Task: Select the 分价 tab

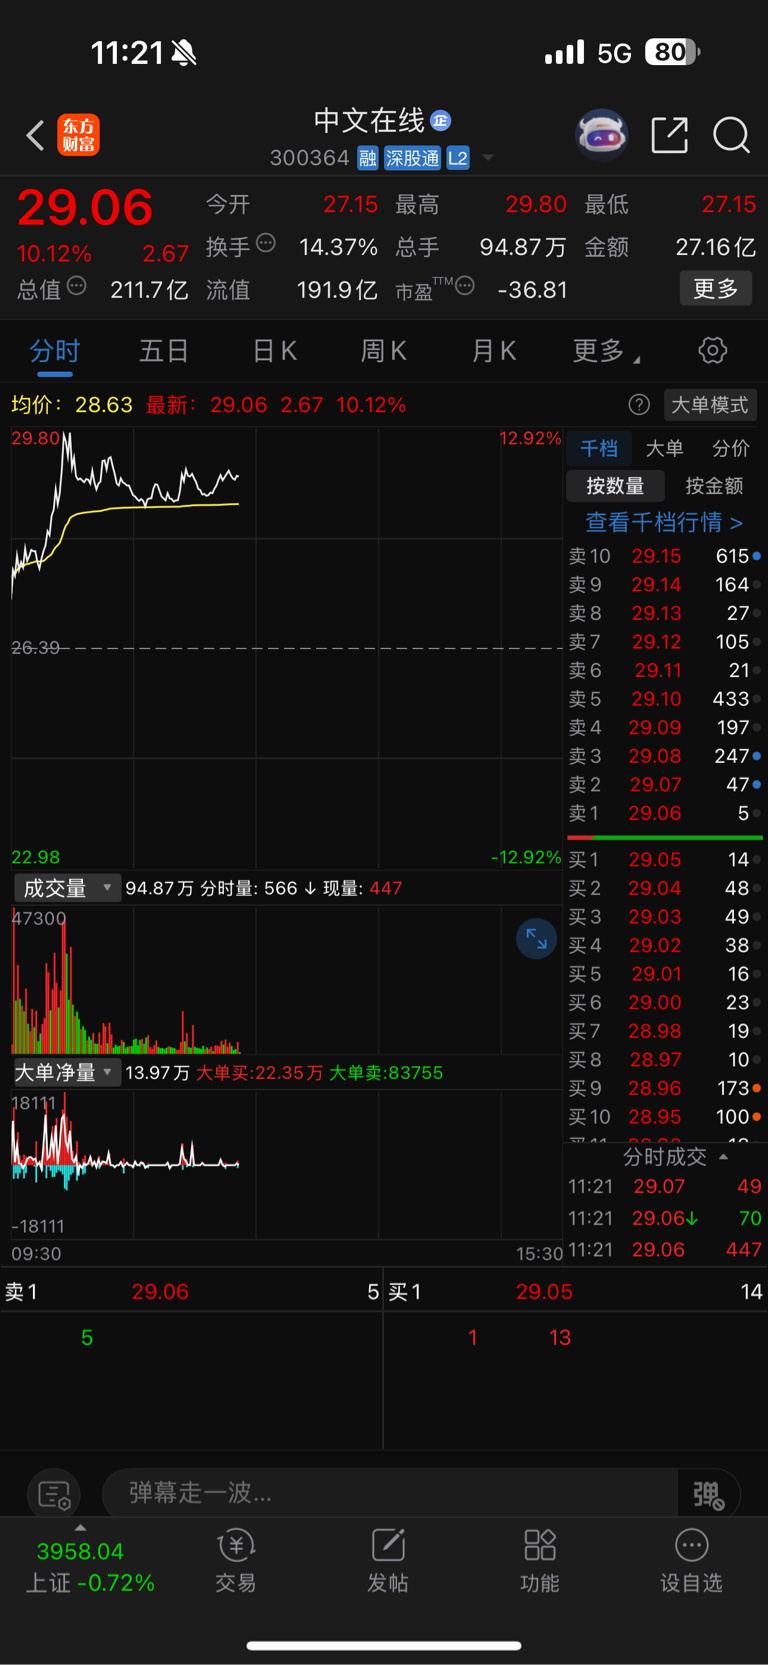Action: (x=730, y=449)
